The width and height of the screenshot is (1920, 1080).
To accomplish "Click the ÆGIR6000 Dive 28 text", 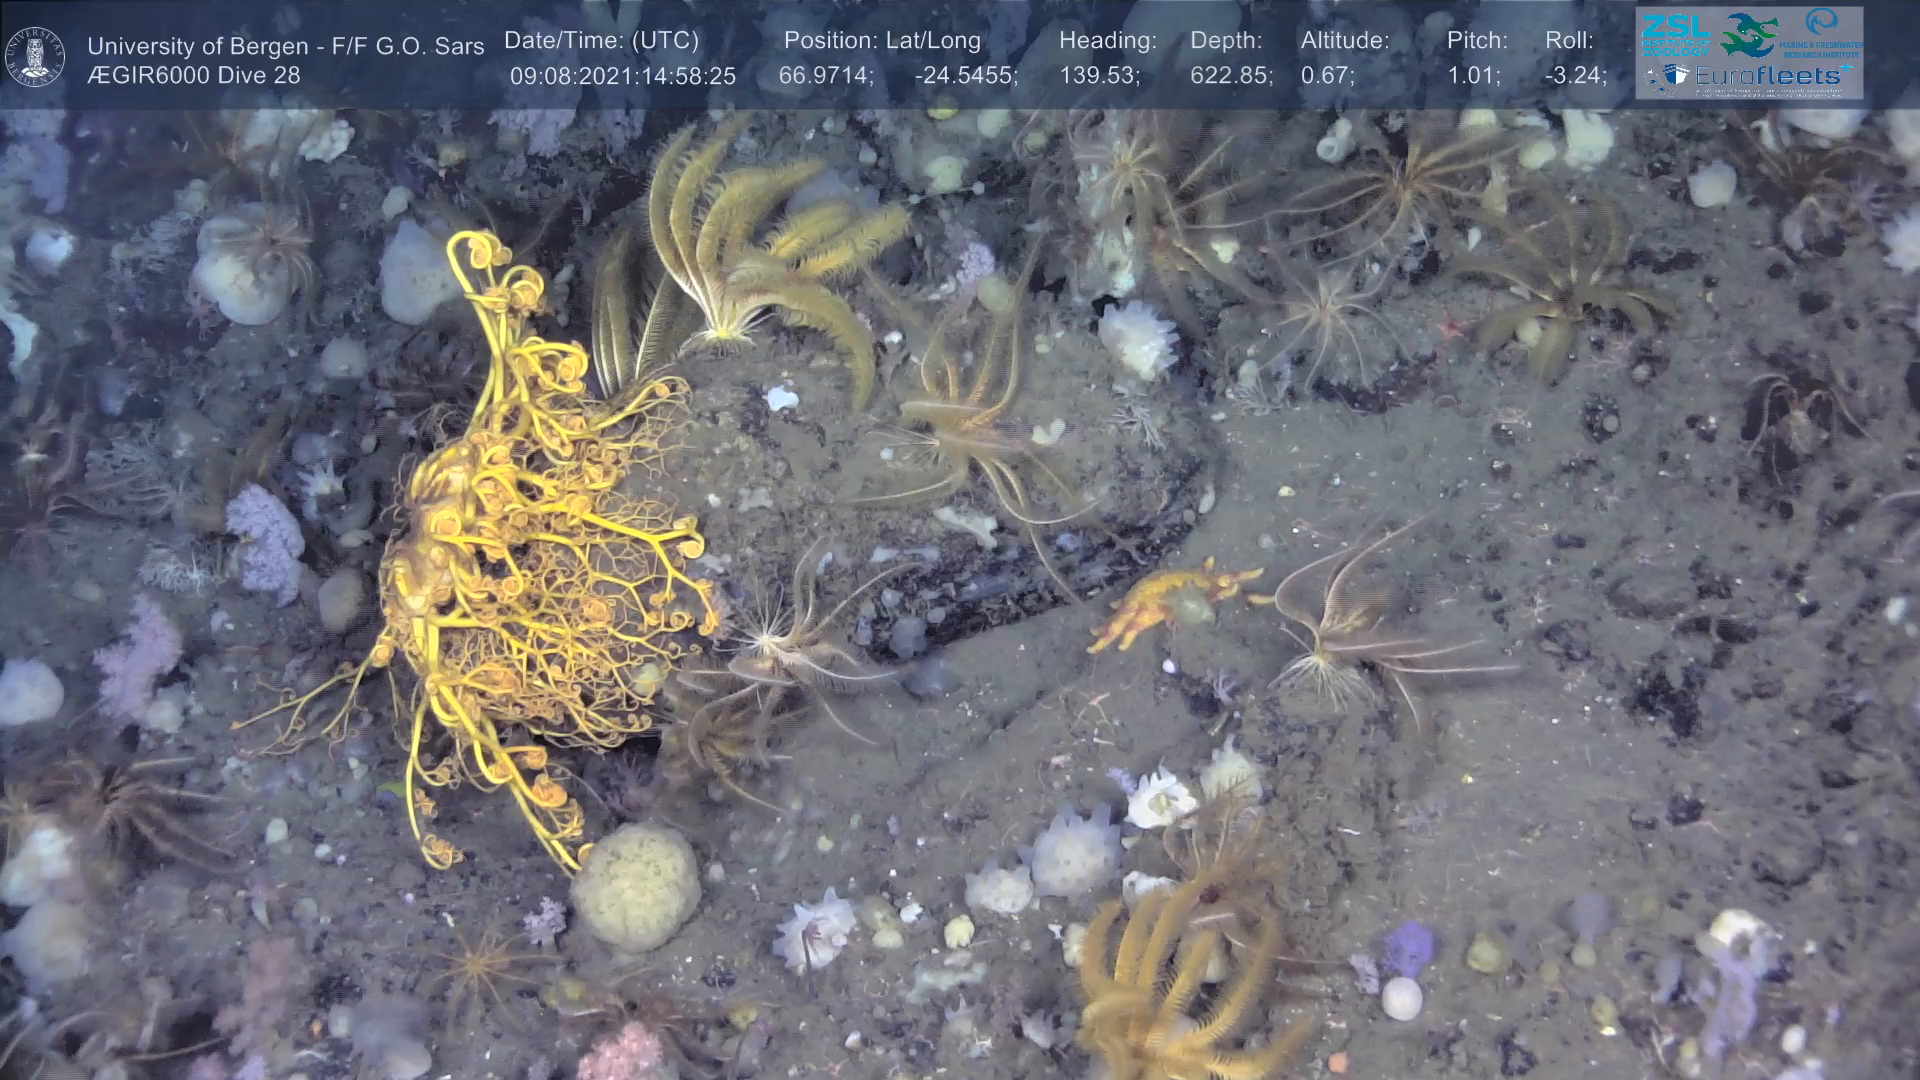I will click(x=194, y=76).
